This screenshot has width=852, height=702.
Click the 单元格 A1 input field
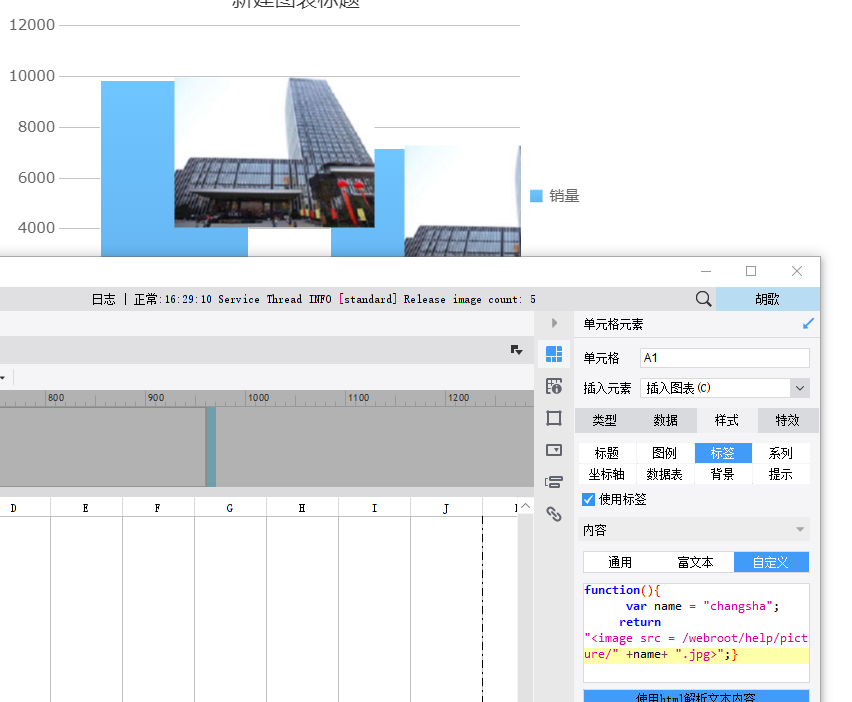(x=725, y=358)
